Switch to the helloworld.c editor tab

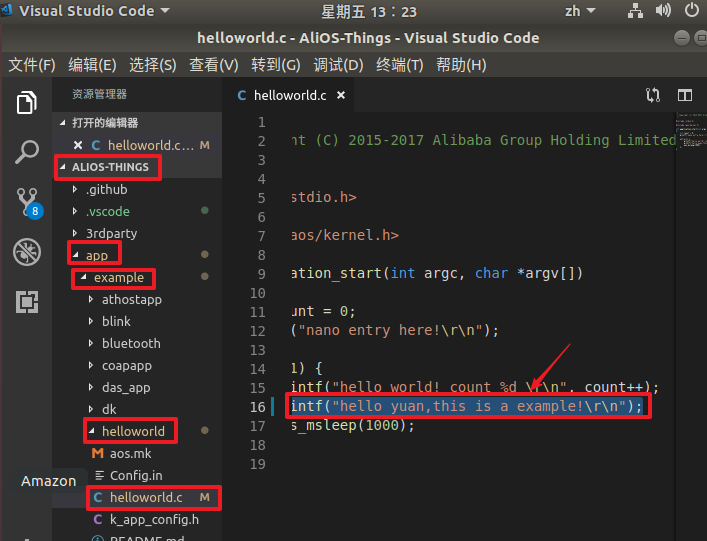[290, 95]
